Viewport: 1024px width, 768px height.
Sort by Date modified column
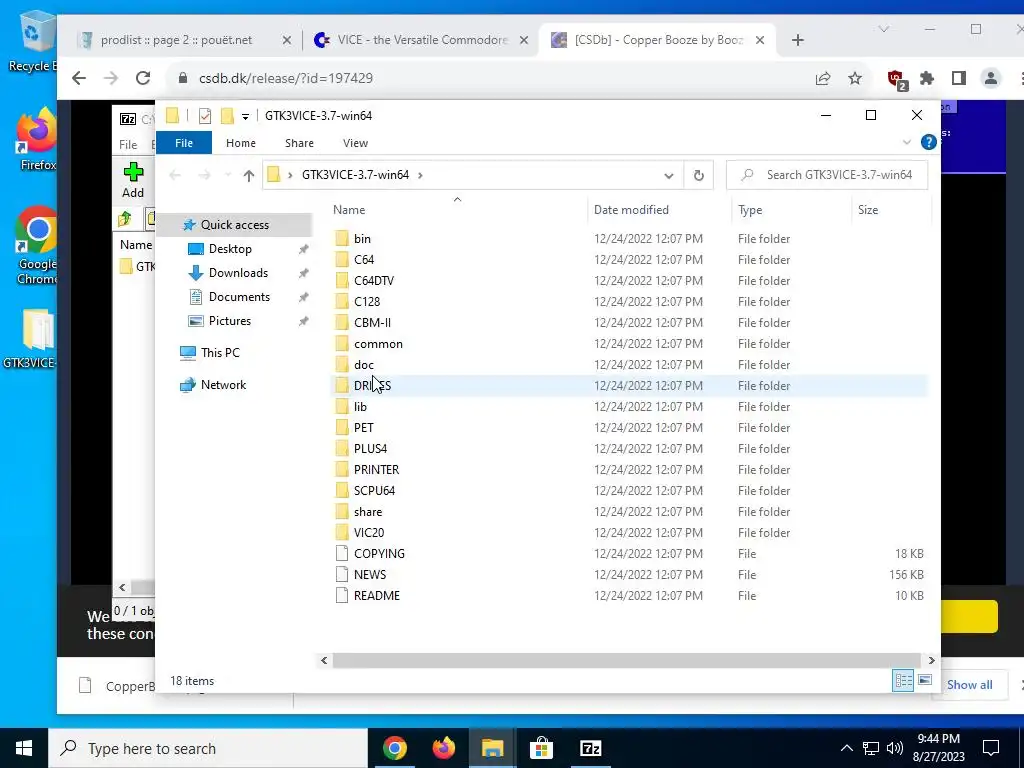(660, 210)
